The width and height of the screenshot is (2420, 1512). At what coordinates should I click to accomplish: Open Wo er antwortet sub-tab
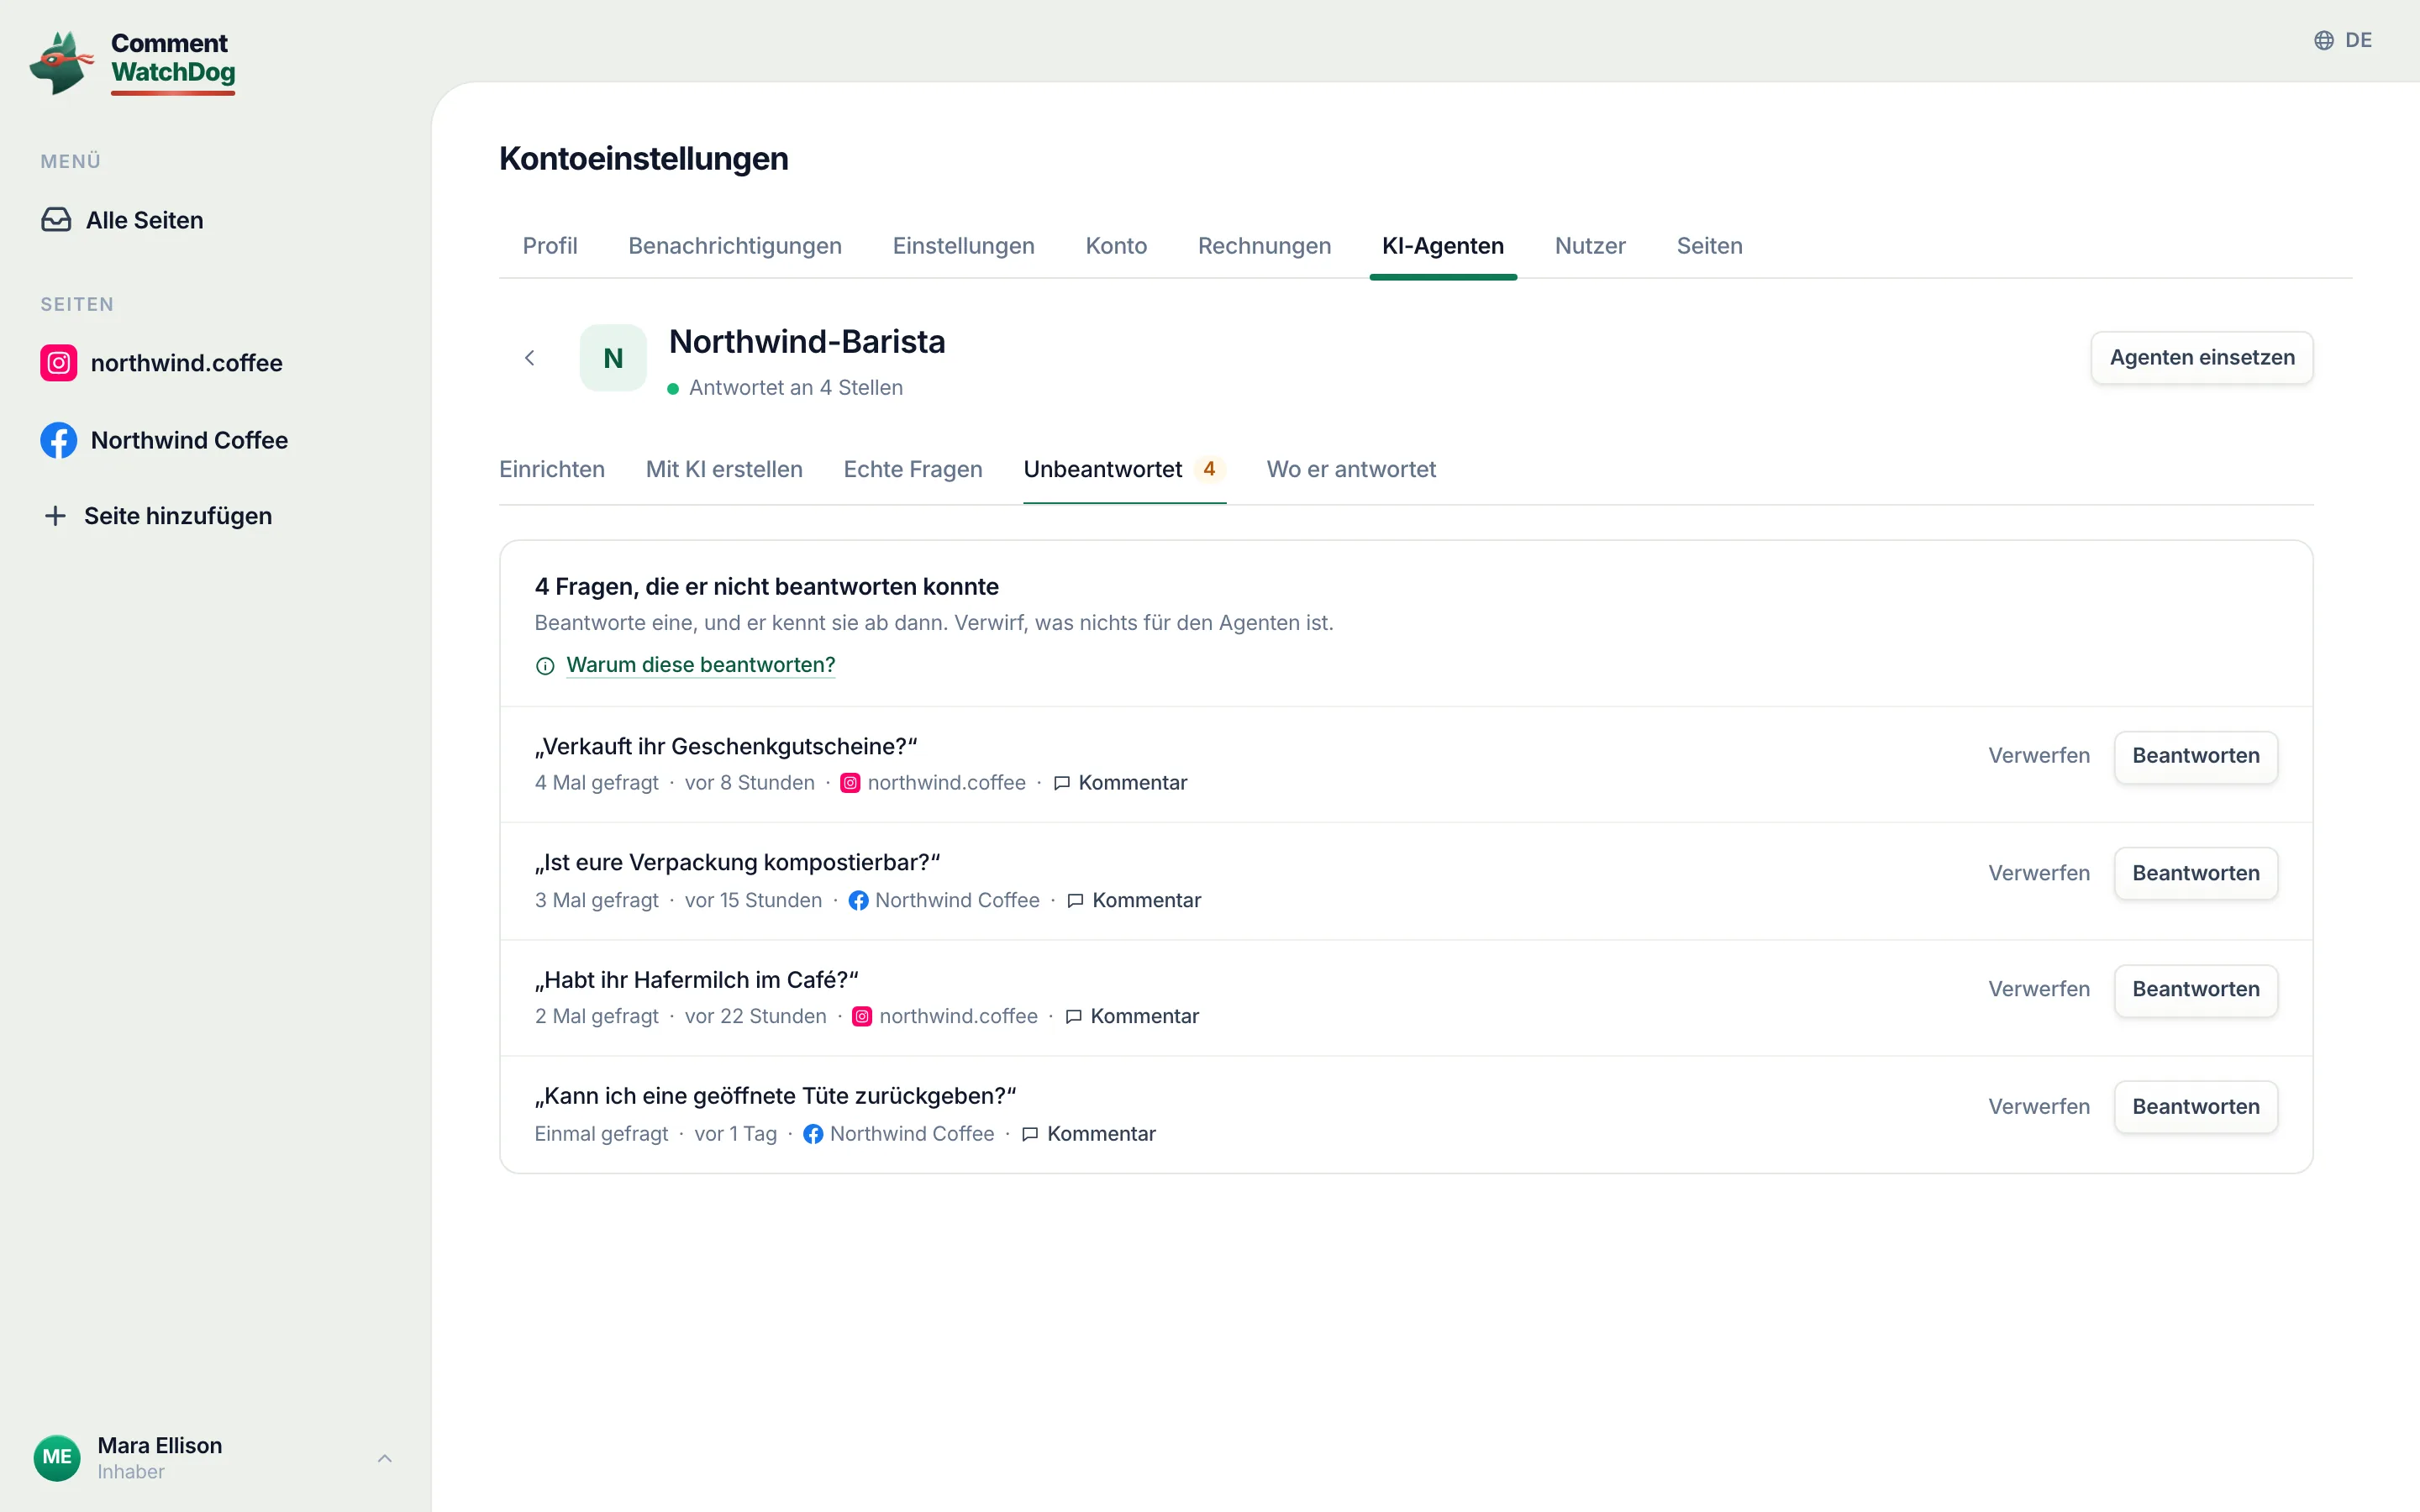coord(1351,470)
